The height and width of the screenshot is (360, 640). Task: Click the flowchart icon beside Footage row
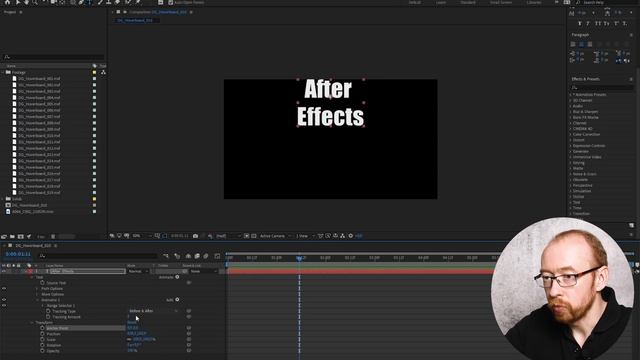(103, 72)
